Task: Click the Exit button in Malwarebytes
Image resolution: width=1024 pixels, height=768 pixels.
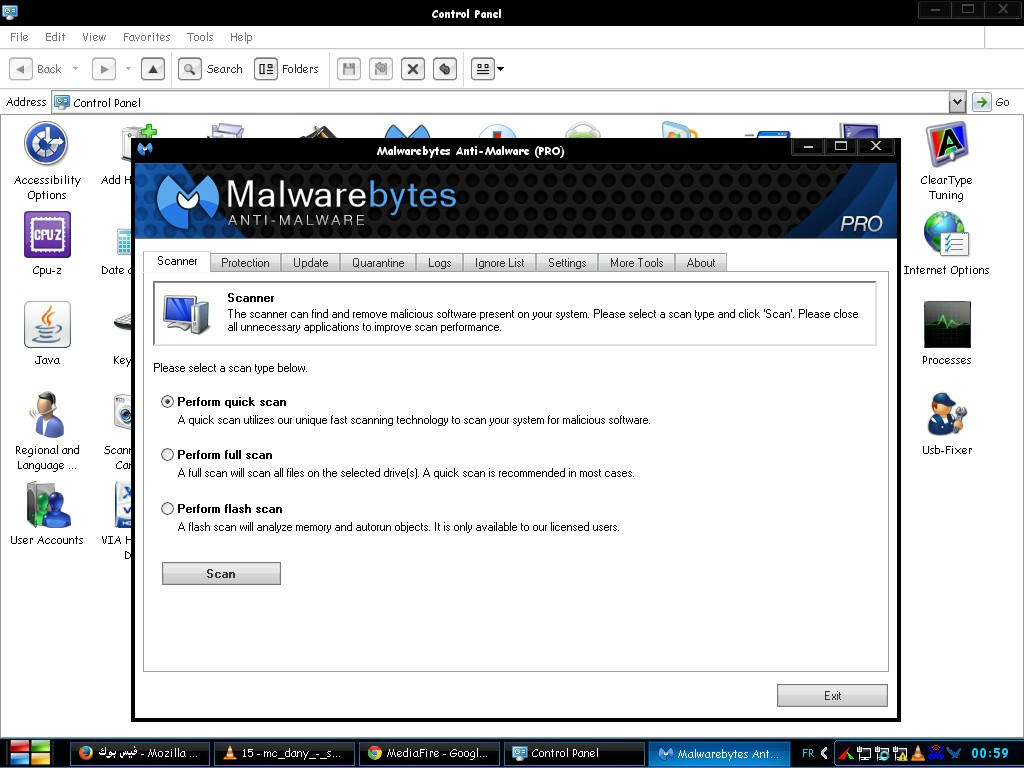Action: tap(832, 696)
